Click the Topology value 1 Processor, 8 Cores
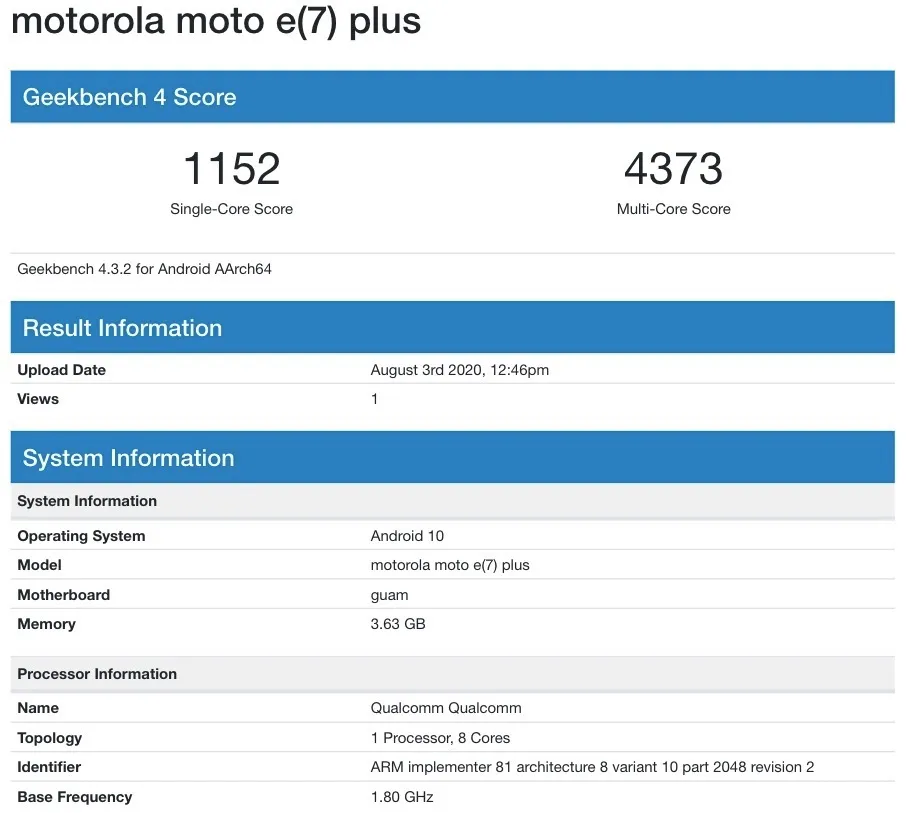Image resolution: width=906 pixels, height=813 pixels. tap(440, 738)
